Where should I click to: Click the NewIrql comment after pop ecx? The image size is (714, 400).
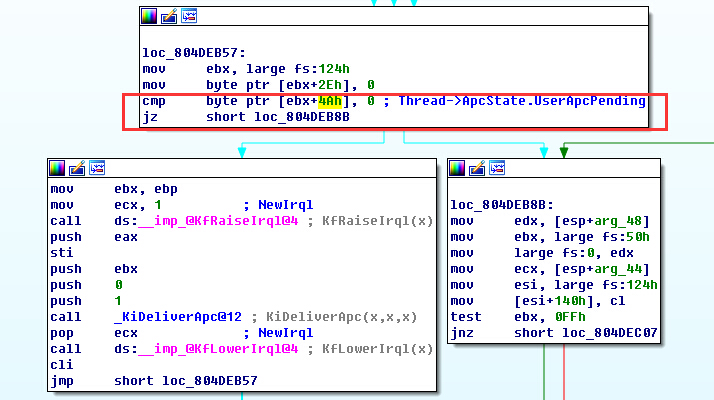pyautogui.click(x=286, y=333)
